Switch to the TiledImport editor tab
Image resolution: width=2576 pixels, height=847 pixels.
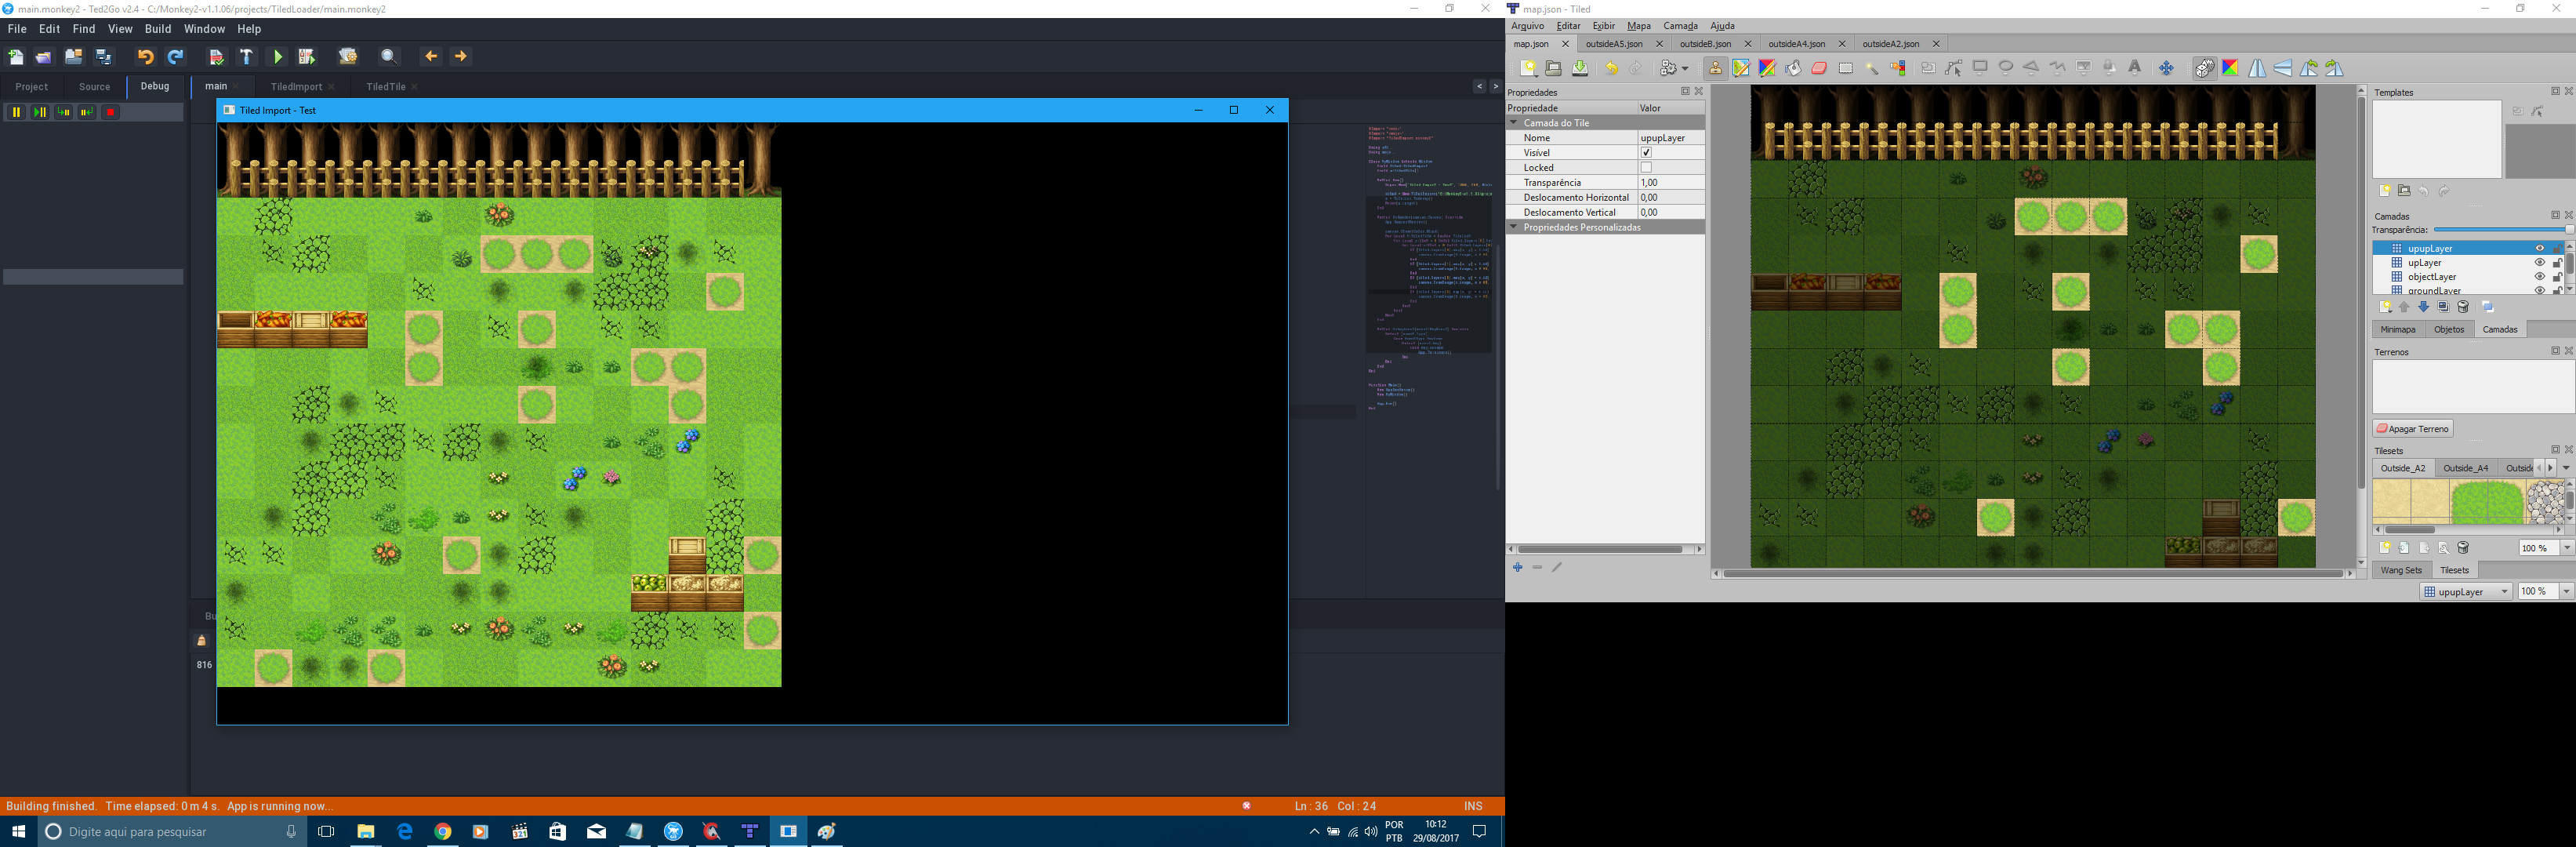(296, 87)
